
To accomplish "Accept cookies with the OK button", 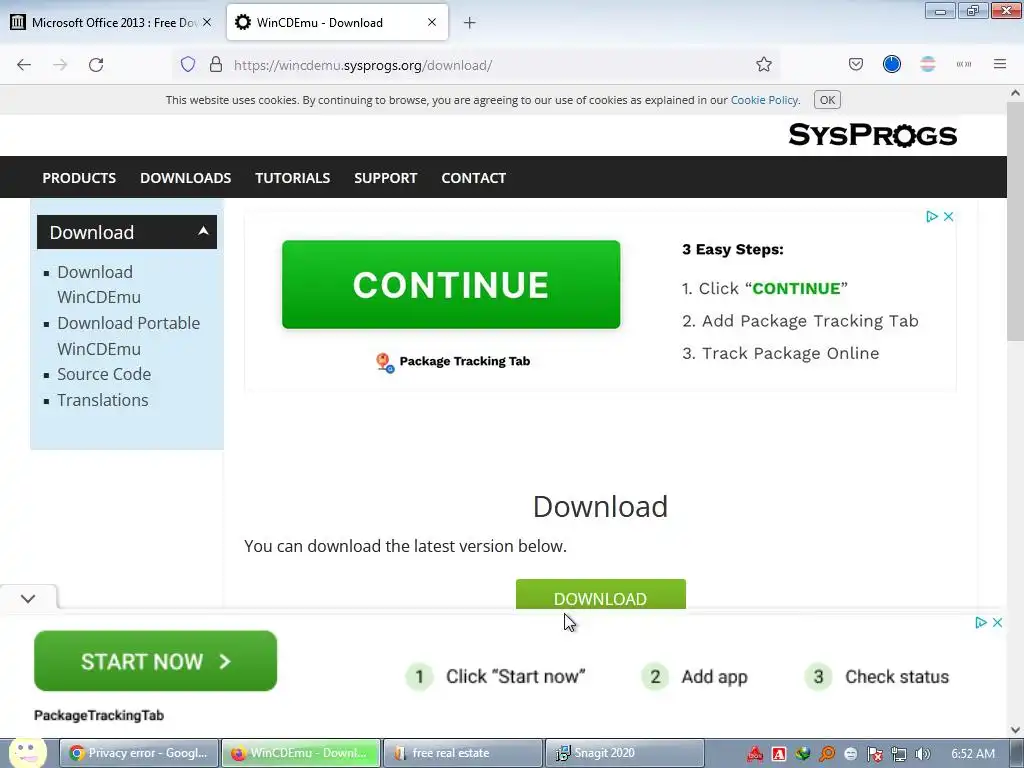I will (x=827, y=100).
